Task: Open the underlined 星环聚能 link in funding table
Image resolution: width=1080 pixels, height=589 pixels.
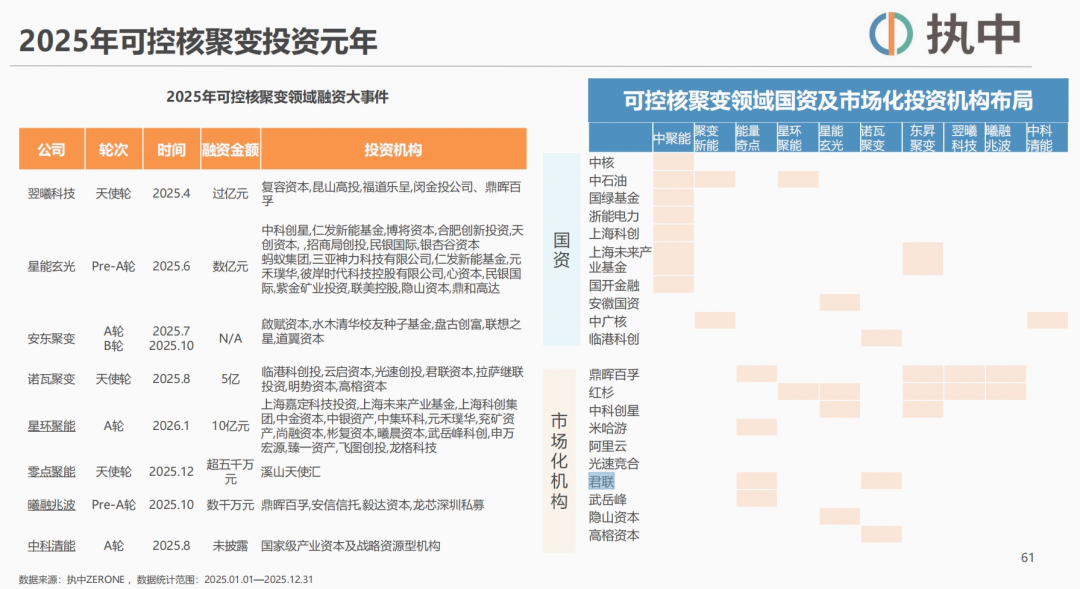Action: pos(51,425)
